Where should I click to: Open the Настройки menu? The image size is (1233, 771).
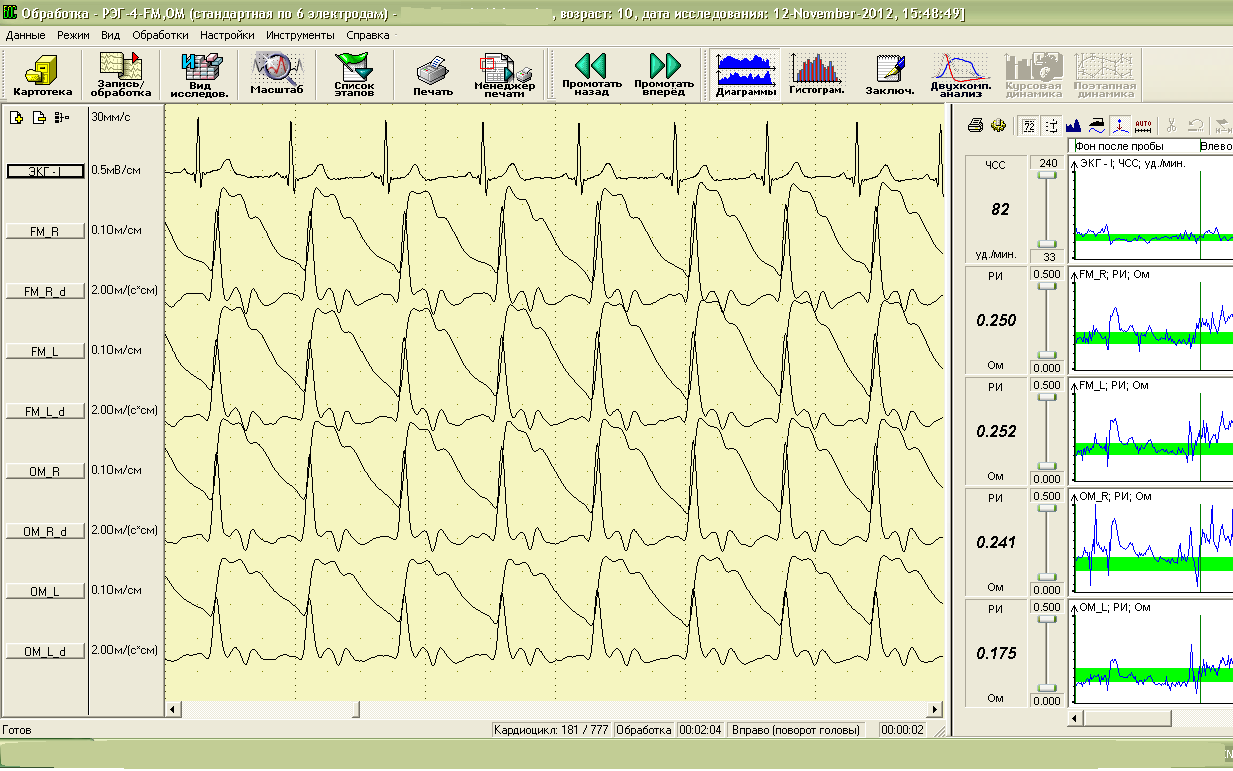[x=227, y=34]
